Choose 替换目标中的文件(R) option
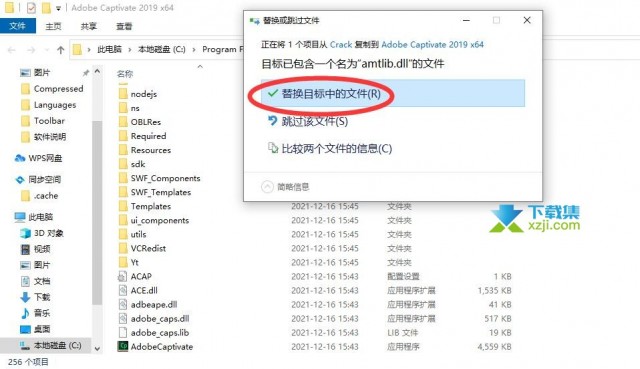The width and height of the screenshot is (640, 369). click(393, 93)
